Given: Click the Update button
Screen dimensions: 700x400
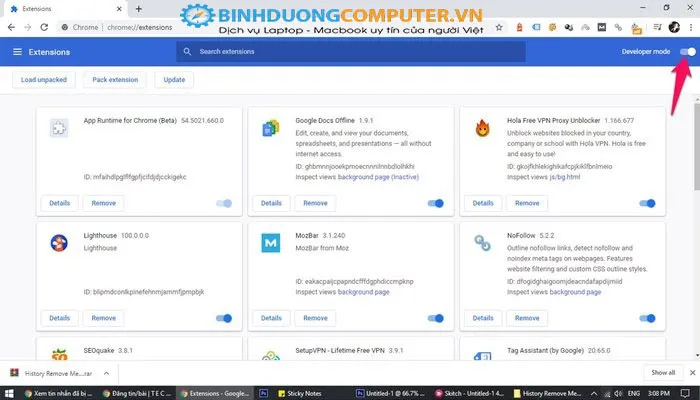Looking at the screenshot, I should pyautogui.click(x=174, y=80).
